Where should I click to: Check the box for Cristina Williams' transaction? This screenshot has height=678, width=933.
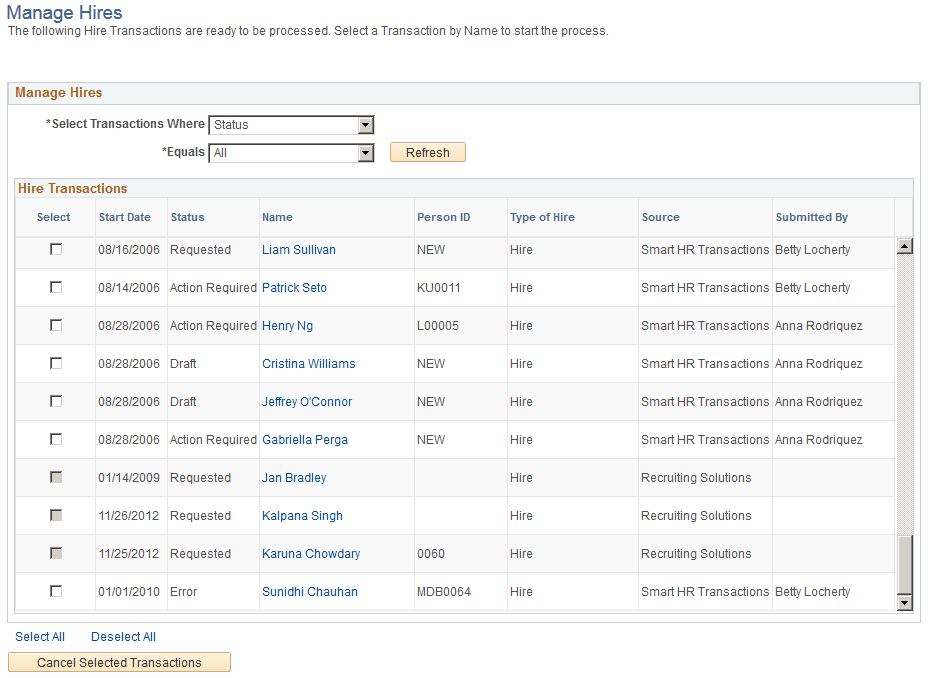pos(54,363)
